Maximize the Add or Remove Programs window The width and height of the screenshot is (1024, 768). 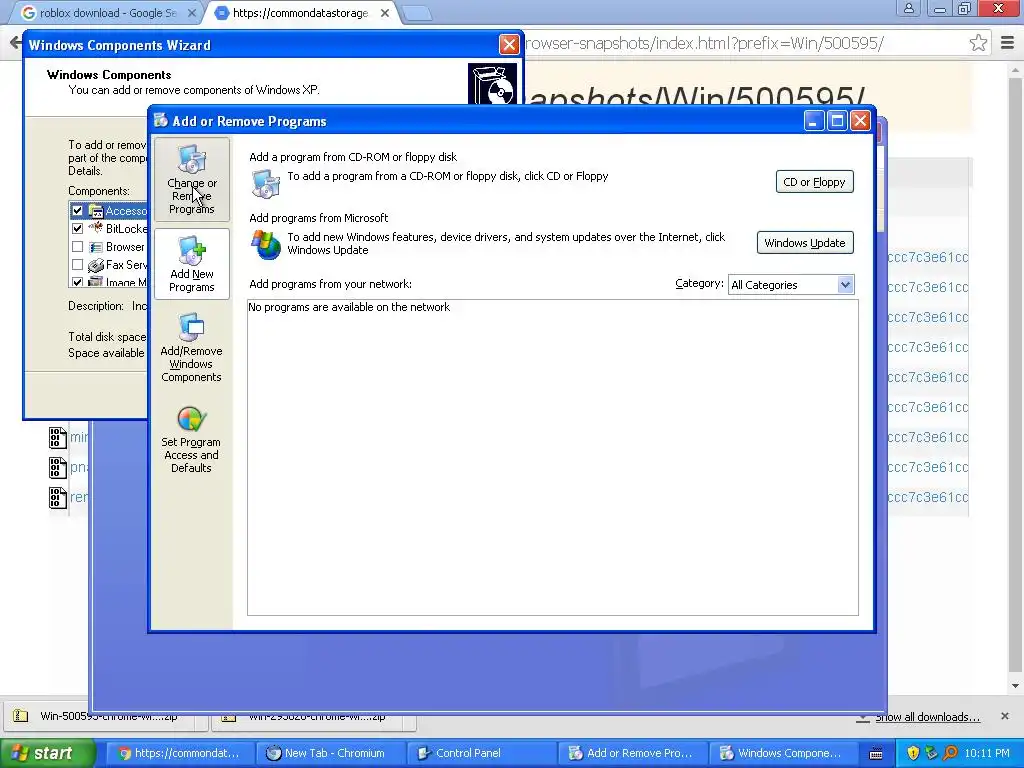pos(837,121)
